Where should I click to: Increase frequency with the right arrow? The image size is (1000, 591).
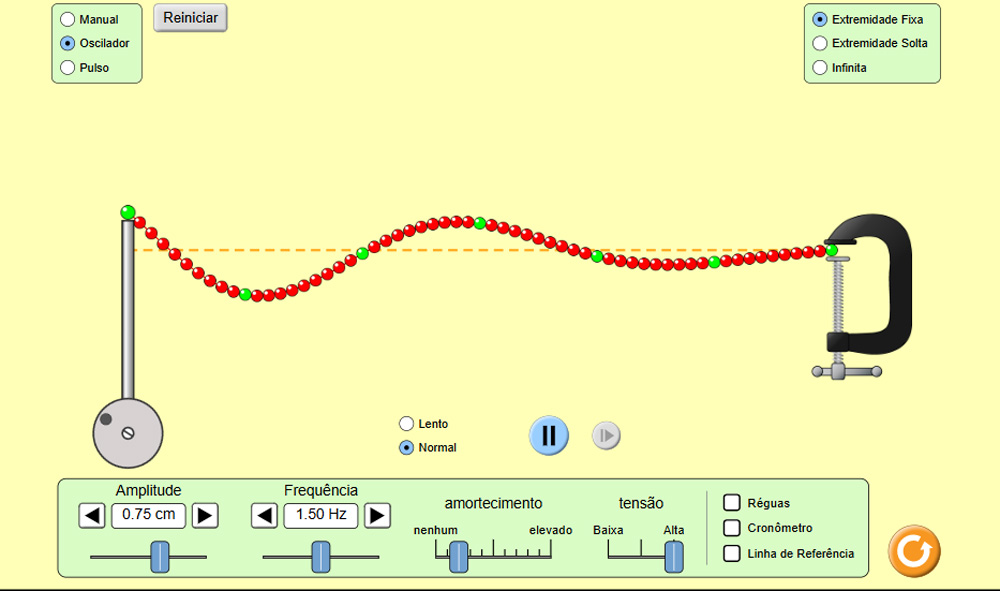(x=377, y=515)
